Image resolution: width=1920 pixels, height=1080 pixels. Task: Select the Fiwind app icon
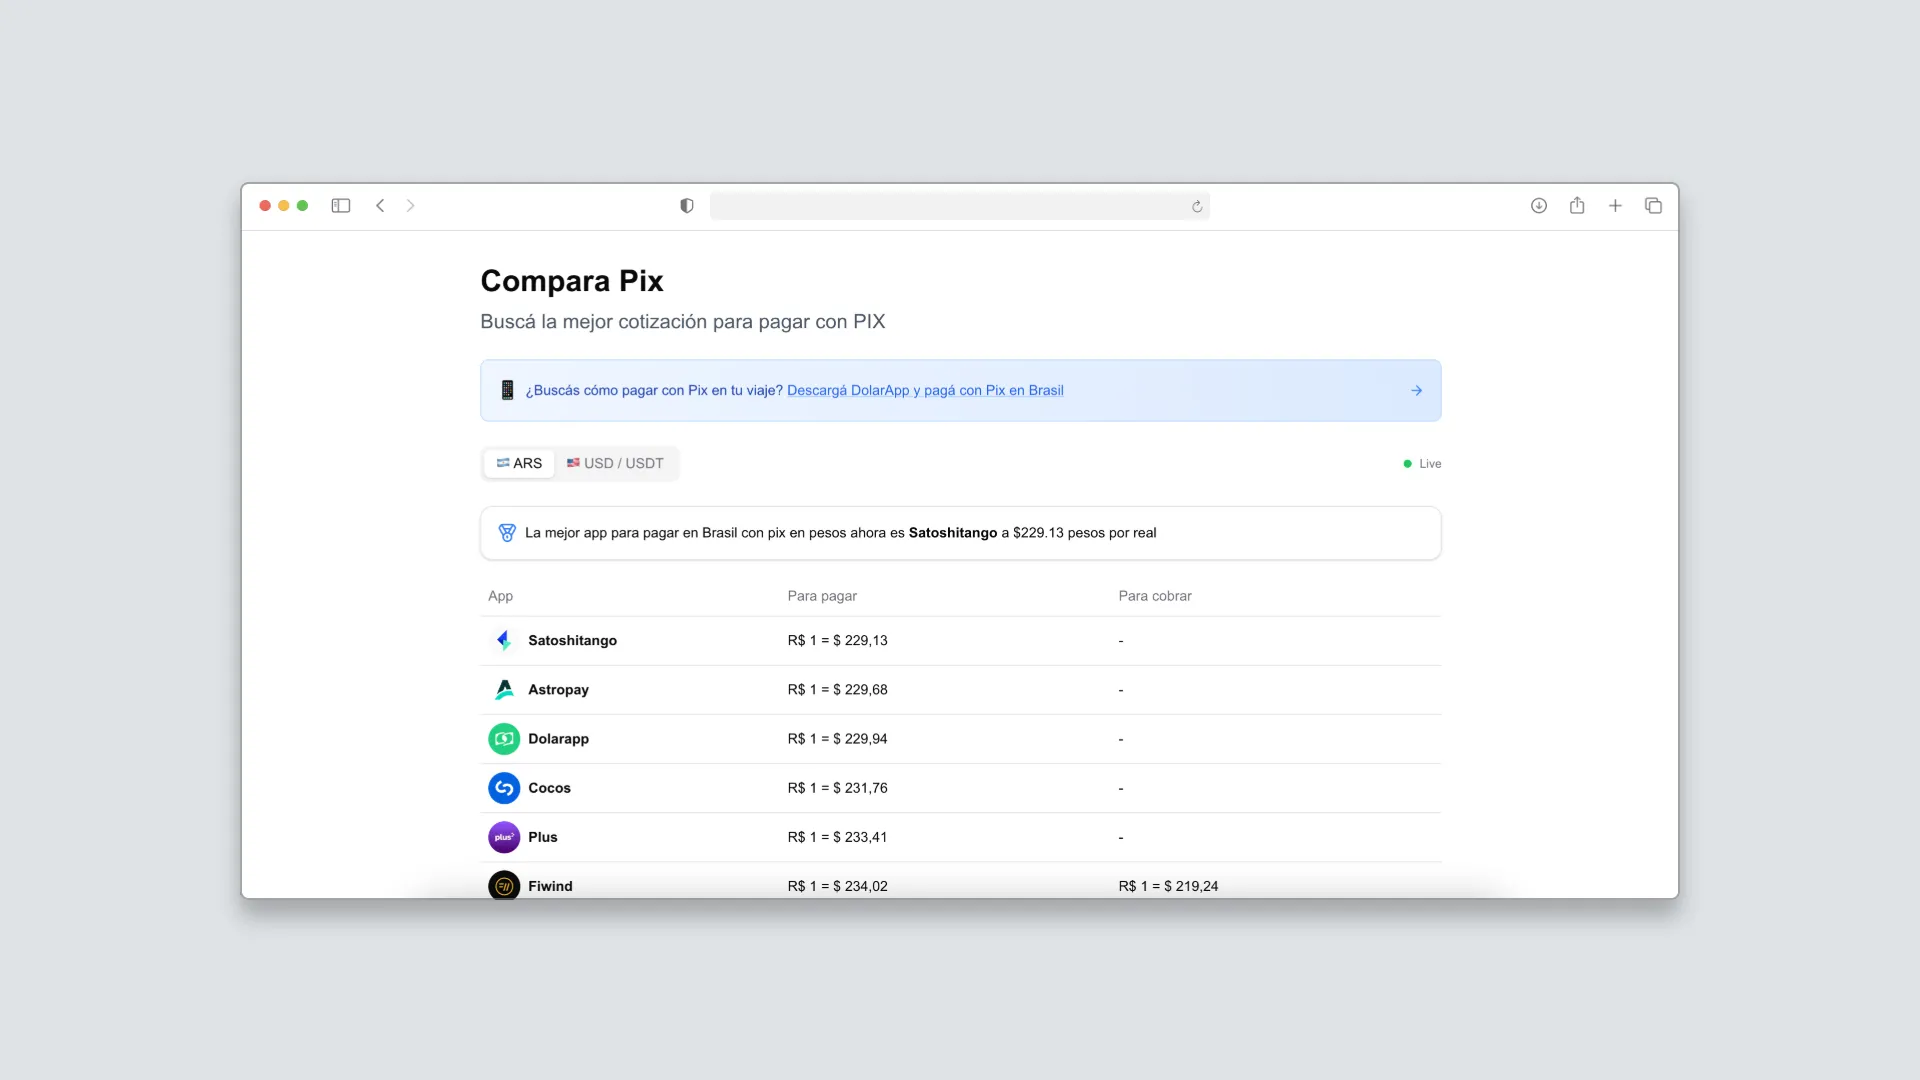[504, 886]
